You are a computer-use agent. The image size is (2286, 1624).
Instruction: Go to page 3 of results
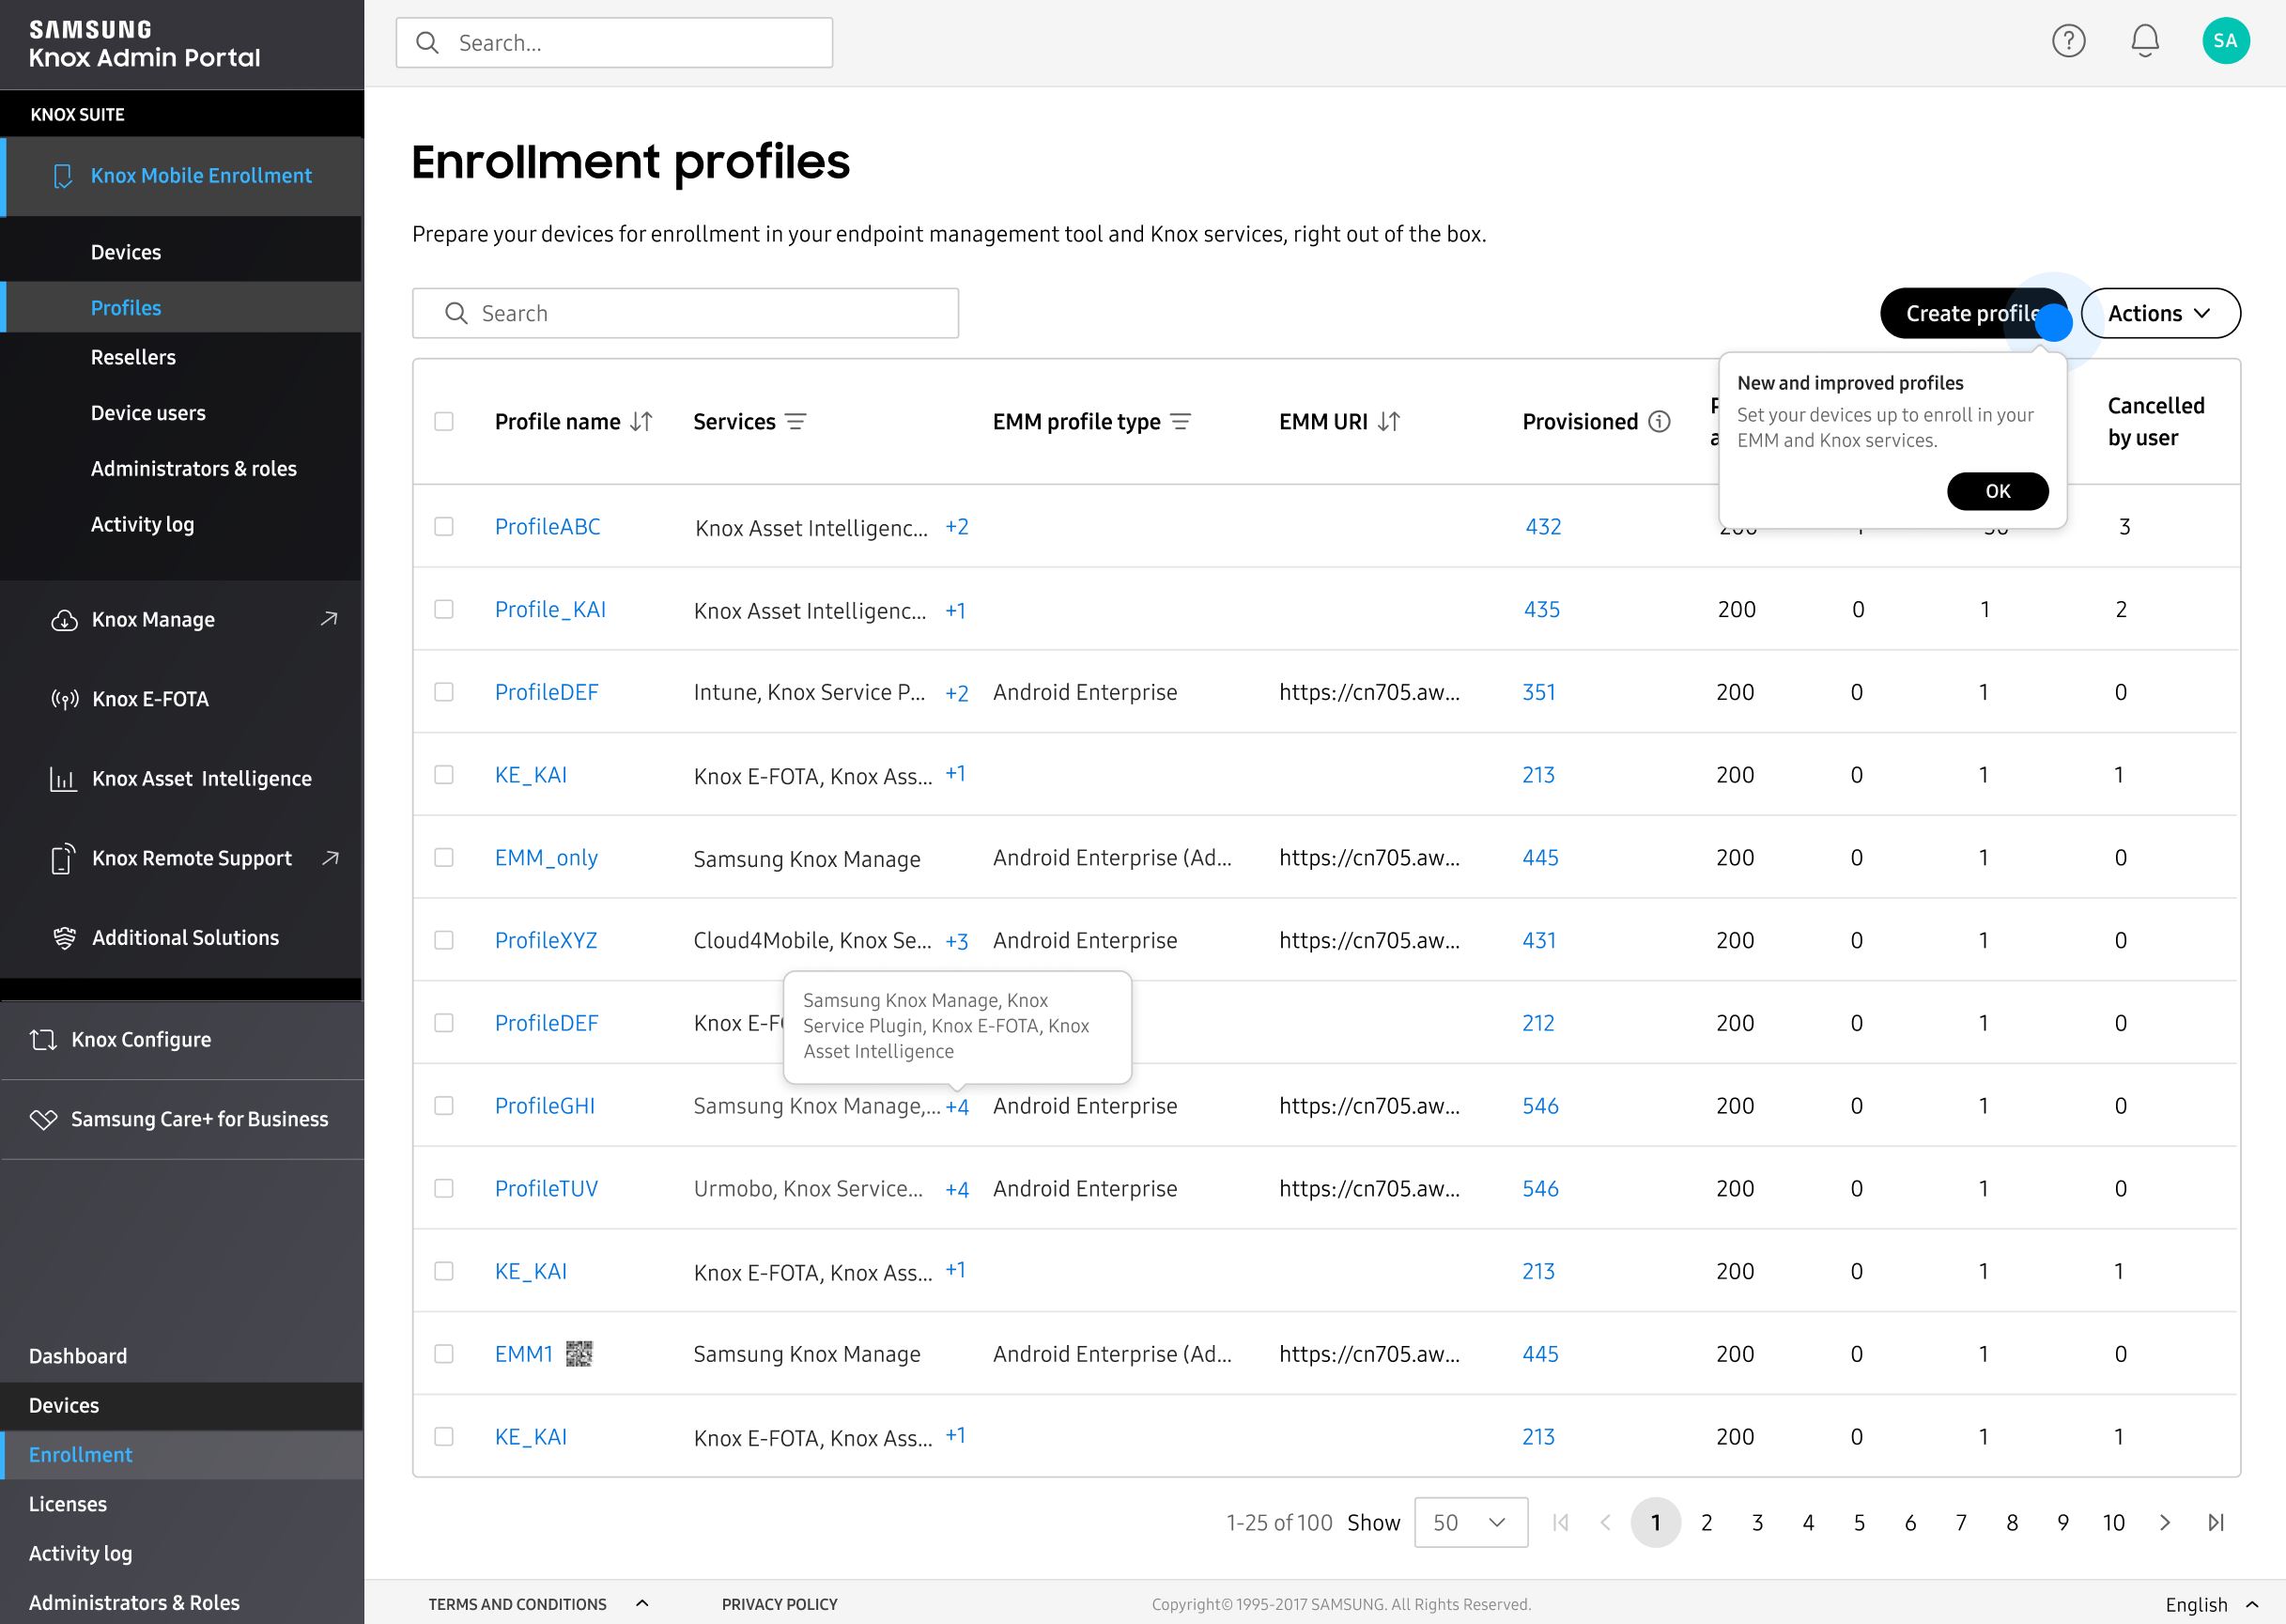point(1757,1522)
